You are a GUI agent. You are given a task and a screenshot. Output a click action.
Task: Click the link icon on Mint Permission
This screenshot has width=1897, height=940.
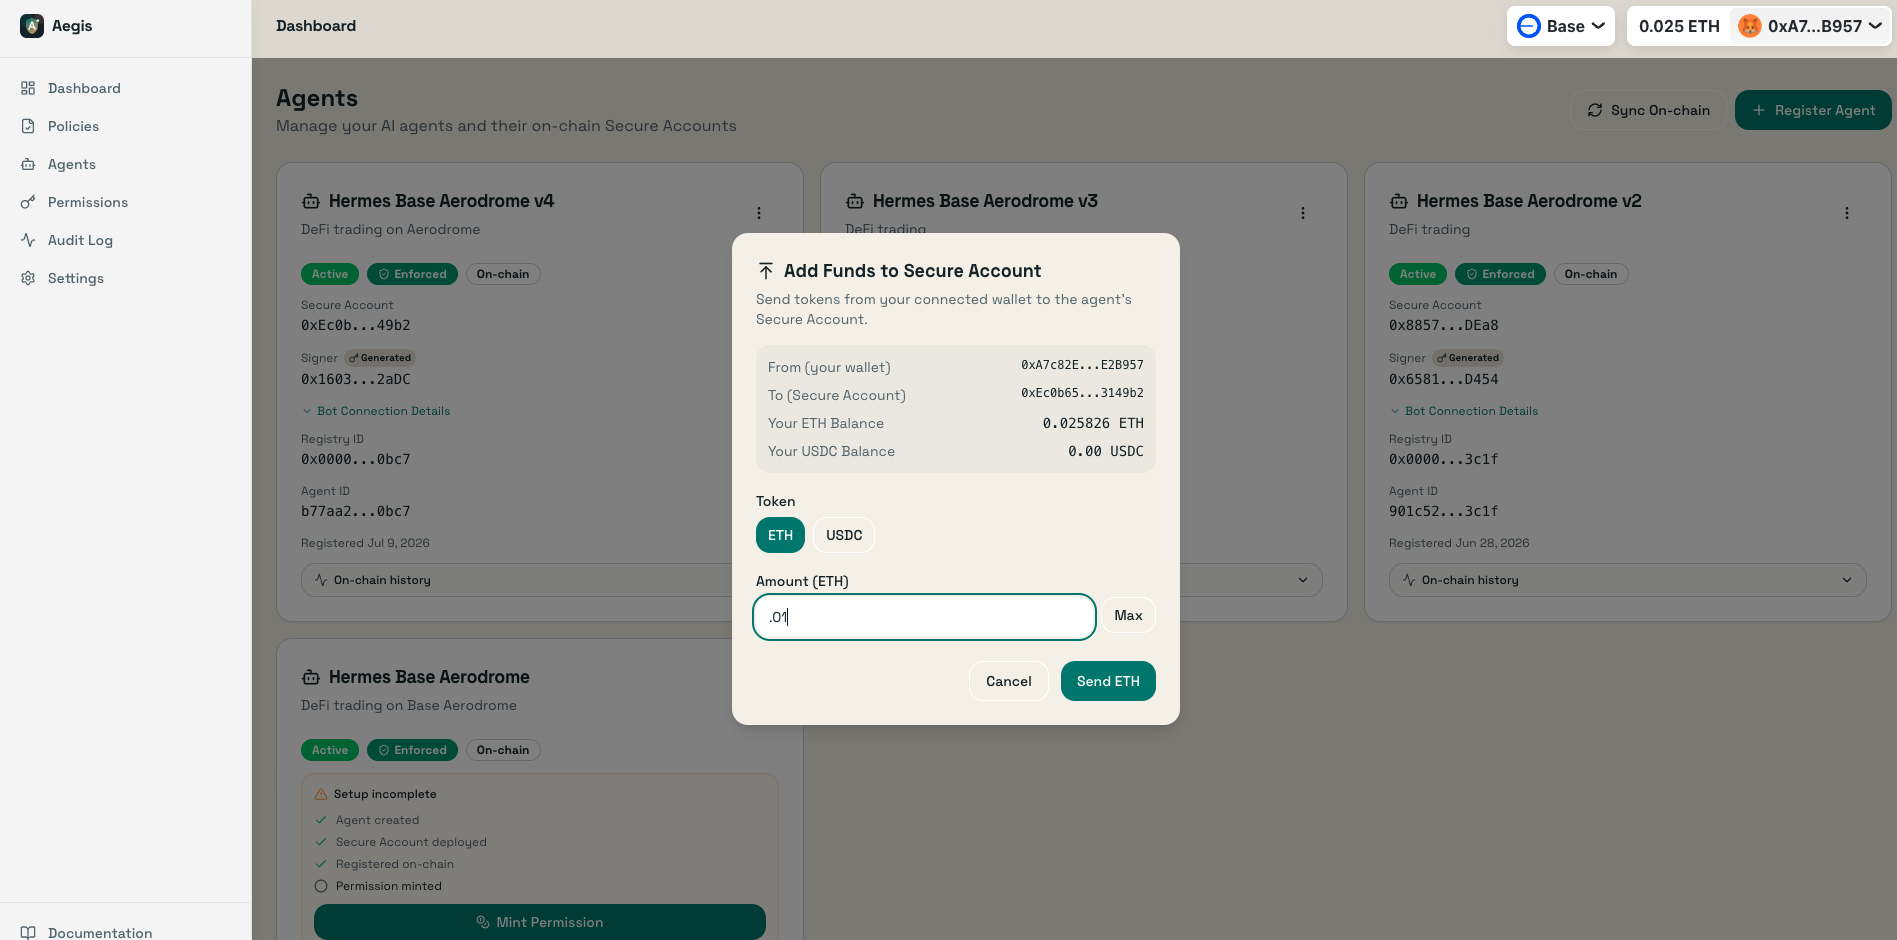click(483, 922)
